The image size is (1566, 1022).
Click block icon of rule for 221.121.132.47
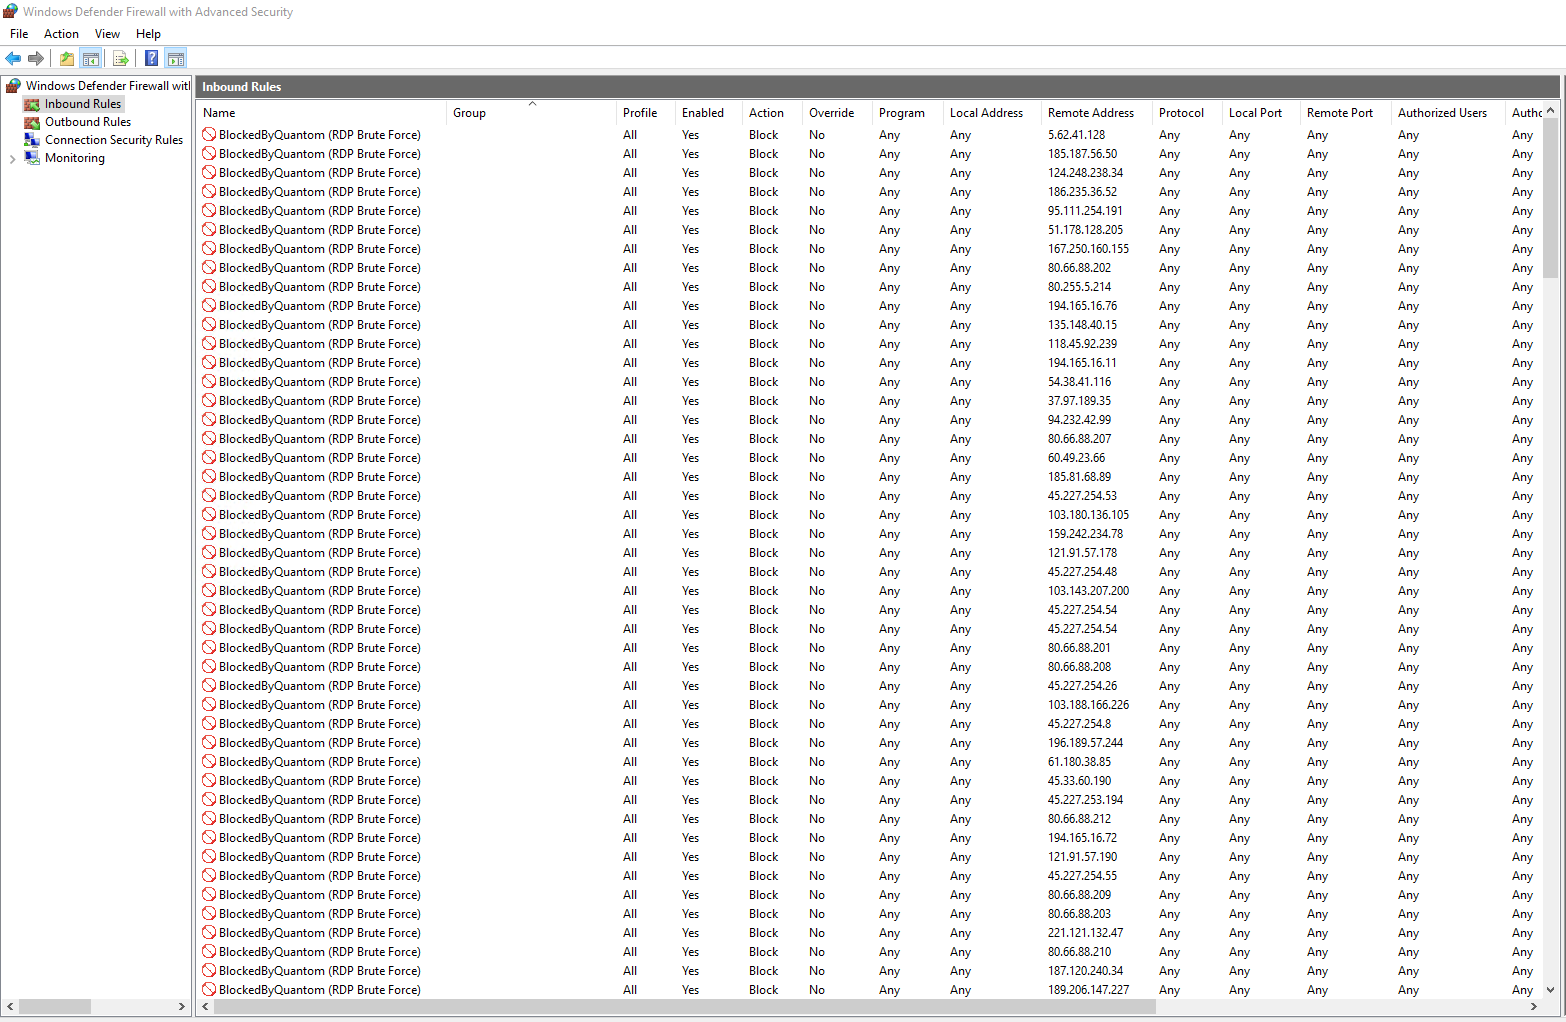(x=209, y=932)
